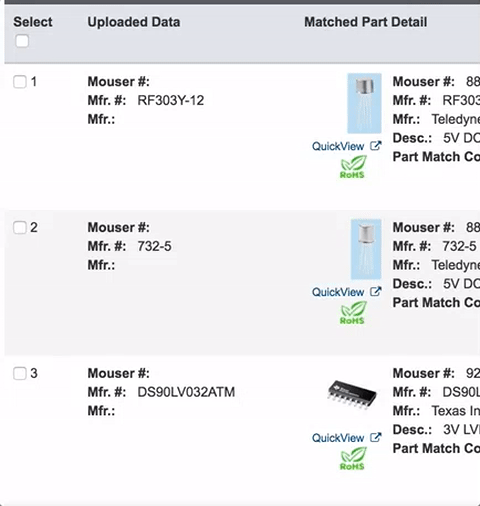Image resolution: width=480 pixels, height=506 pixels.
Task: Open QuickView for RF303Y-12 part
Action: [338, 146]
